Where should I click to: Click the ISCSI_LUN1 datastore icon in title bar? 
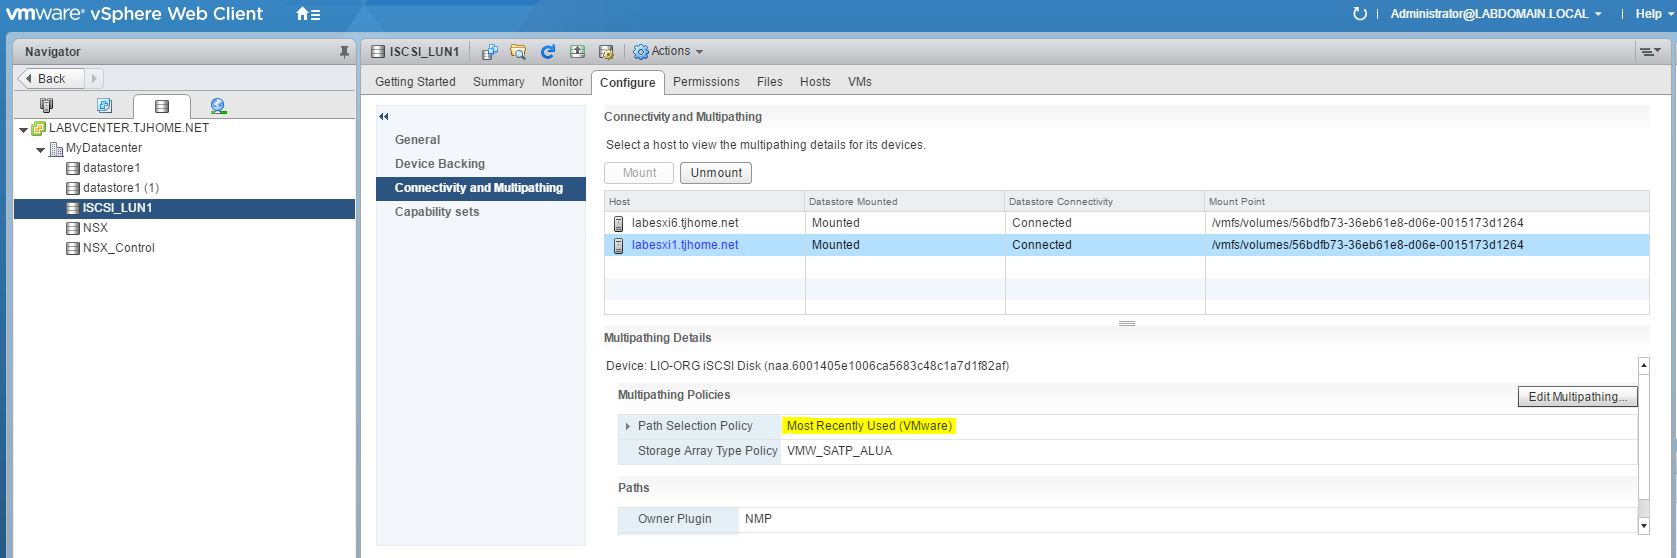point(377,51)
